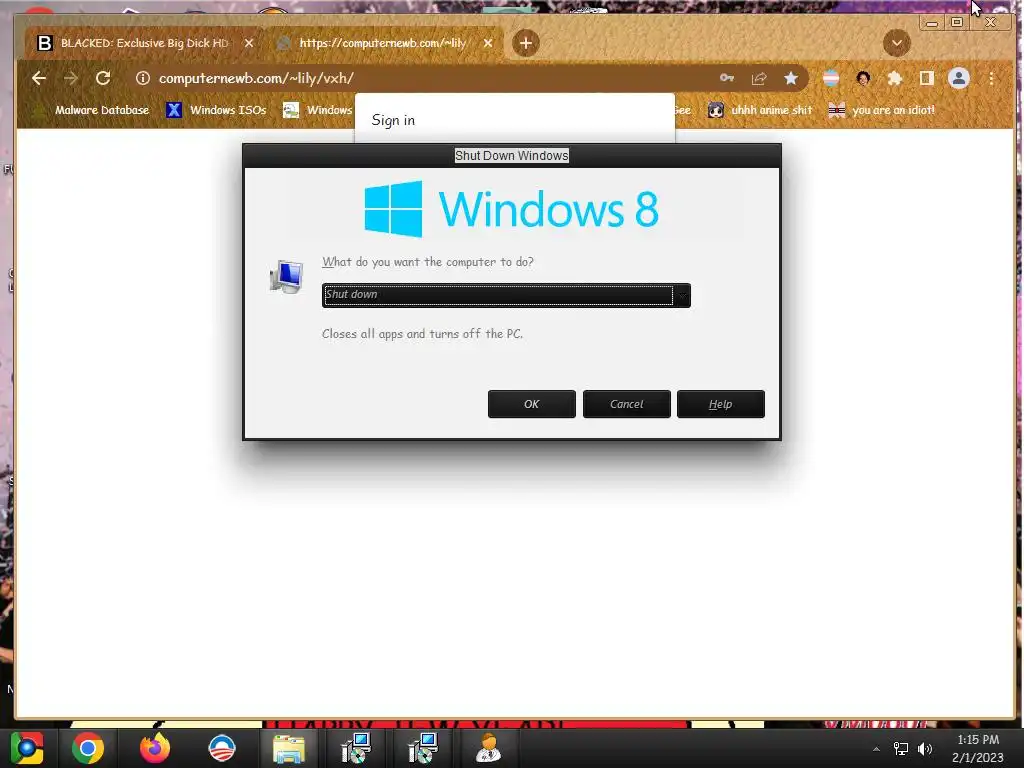Close the first browser tab
Screen dimensions: 1024x768
point(249,43)
